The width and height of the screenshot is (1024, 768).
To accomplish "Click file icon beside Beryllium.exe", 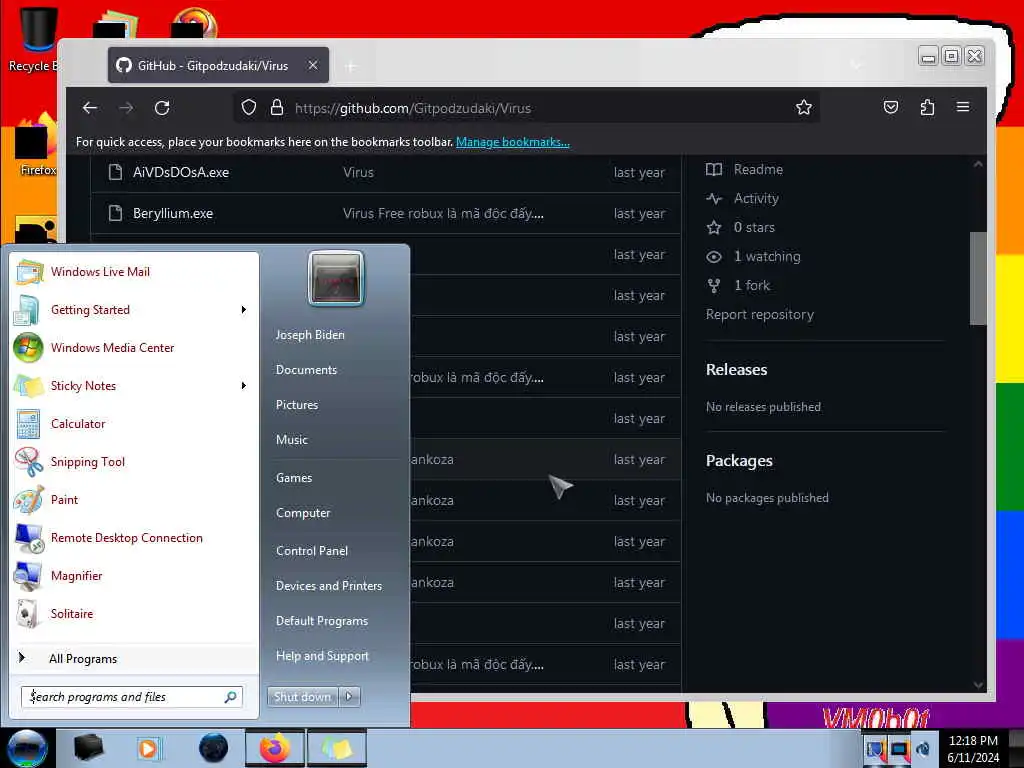I will click(x=116, y=214).
